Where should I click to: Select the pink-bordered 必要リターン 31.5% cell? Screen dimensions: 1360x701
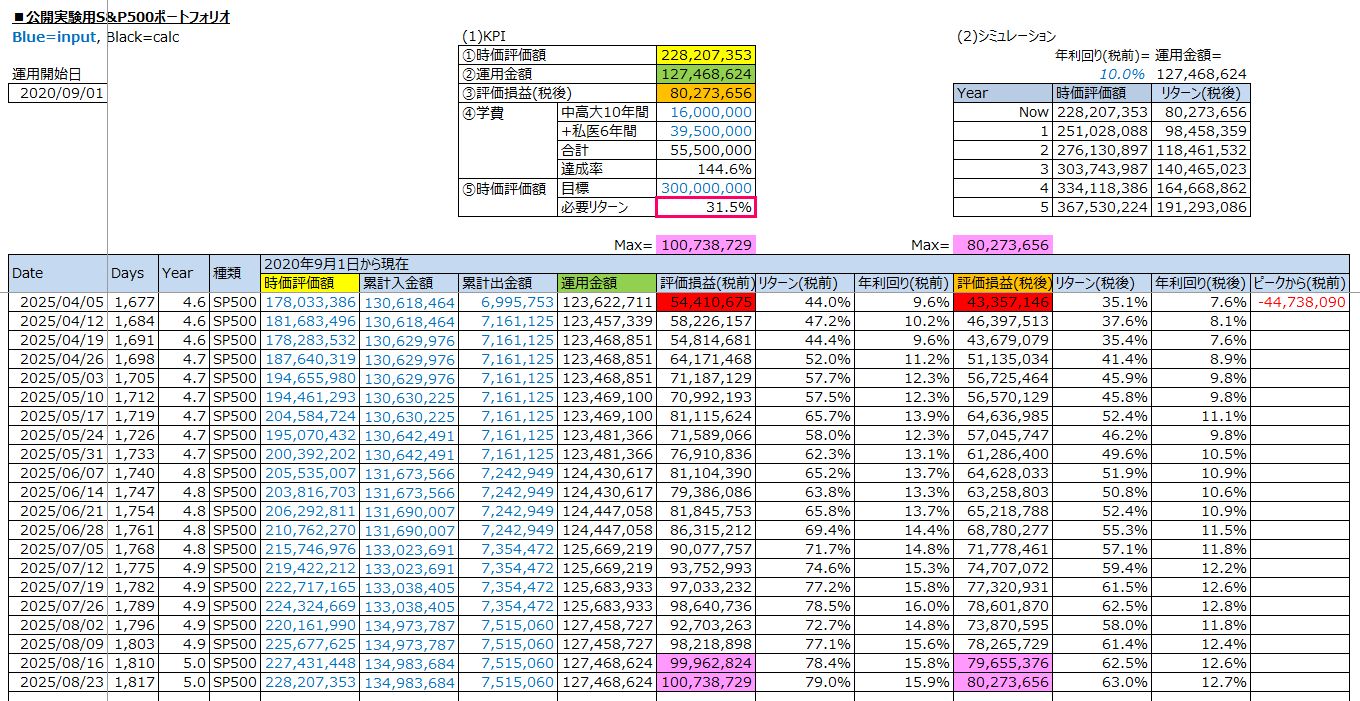(x=706, y=207)
